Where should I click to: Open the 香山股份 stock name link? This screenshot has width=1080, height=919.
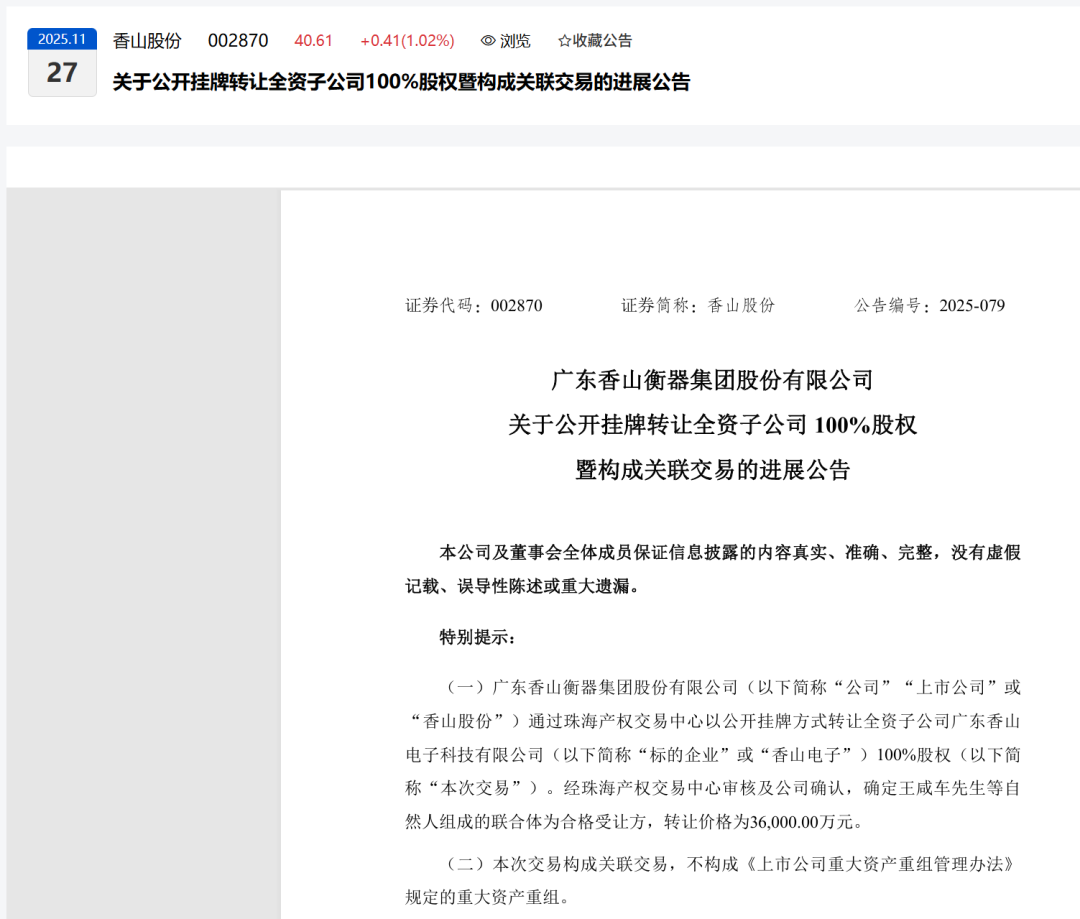(x=147, y=41)
